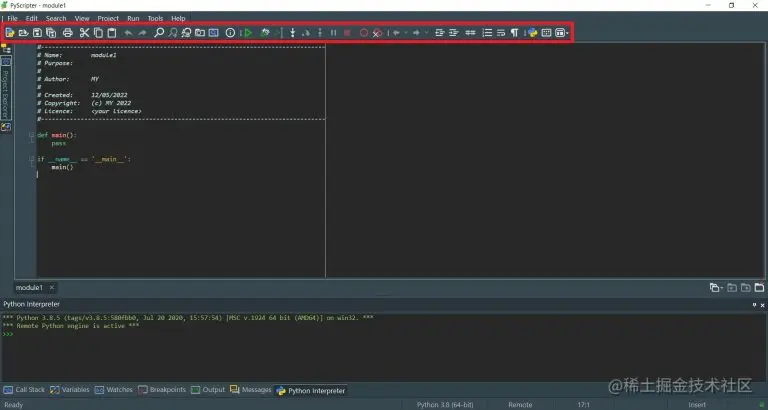Viewport: 768px width, 410px height.
Task: Open the Browse Forward history dropdown arrow
Action: pyautogui.click(x=426, y=33)
